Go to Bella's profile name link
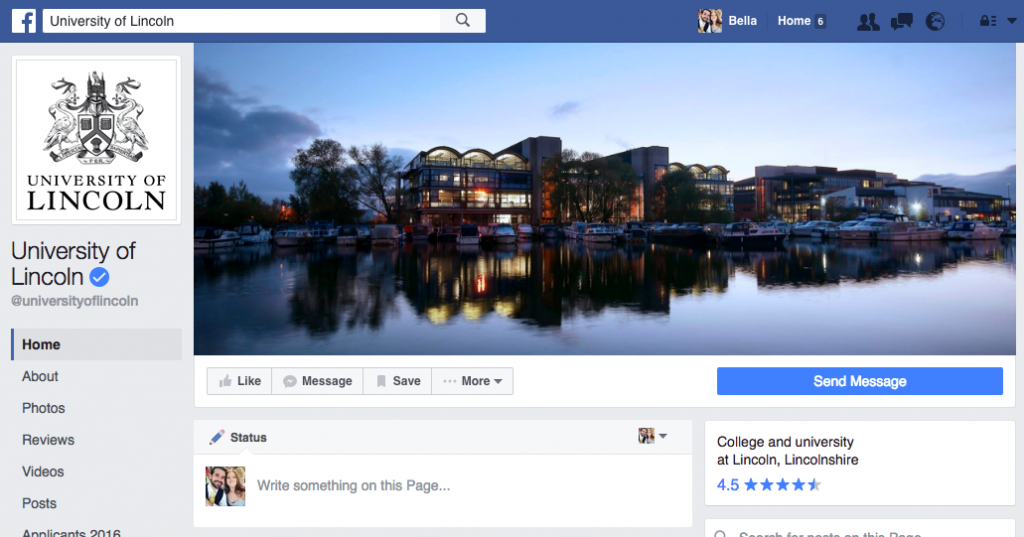The image size is (1024, 537). pyautogui.click(x=743, y=21)
